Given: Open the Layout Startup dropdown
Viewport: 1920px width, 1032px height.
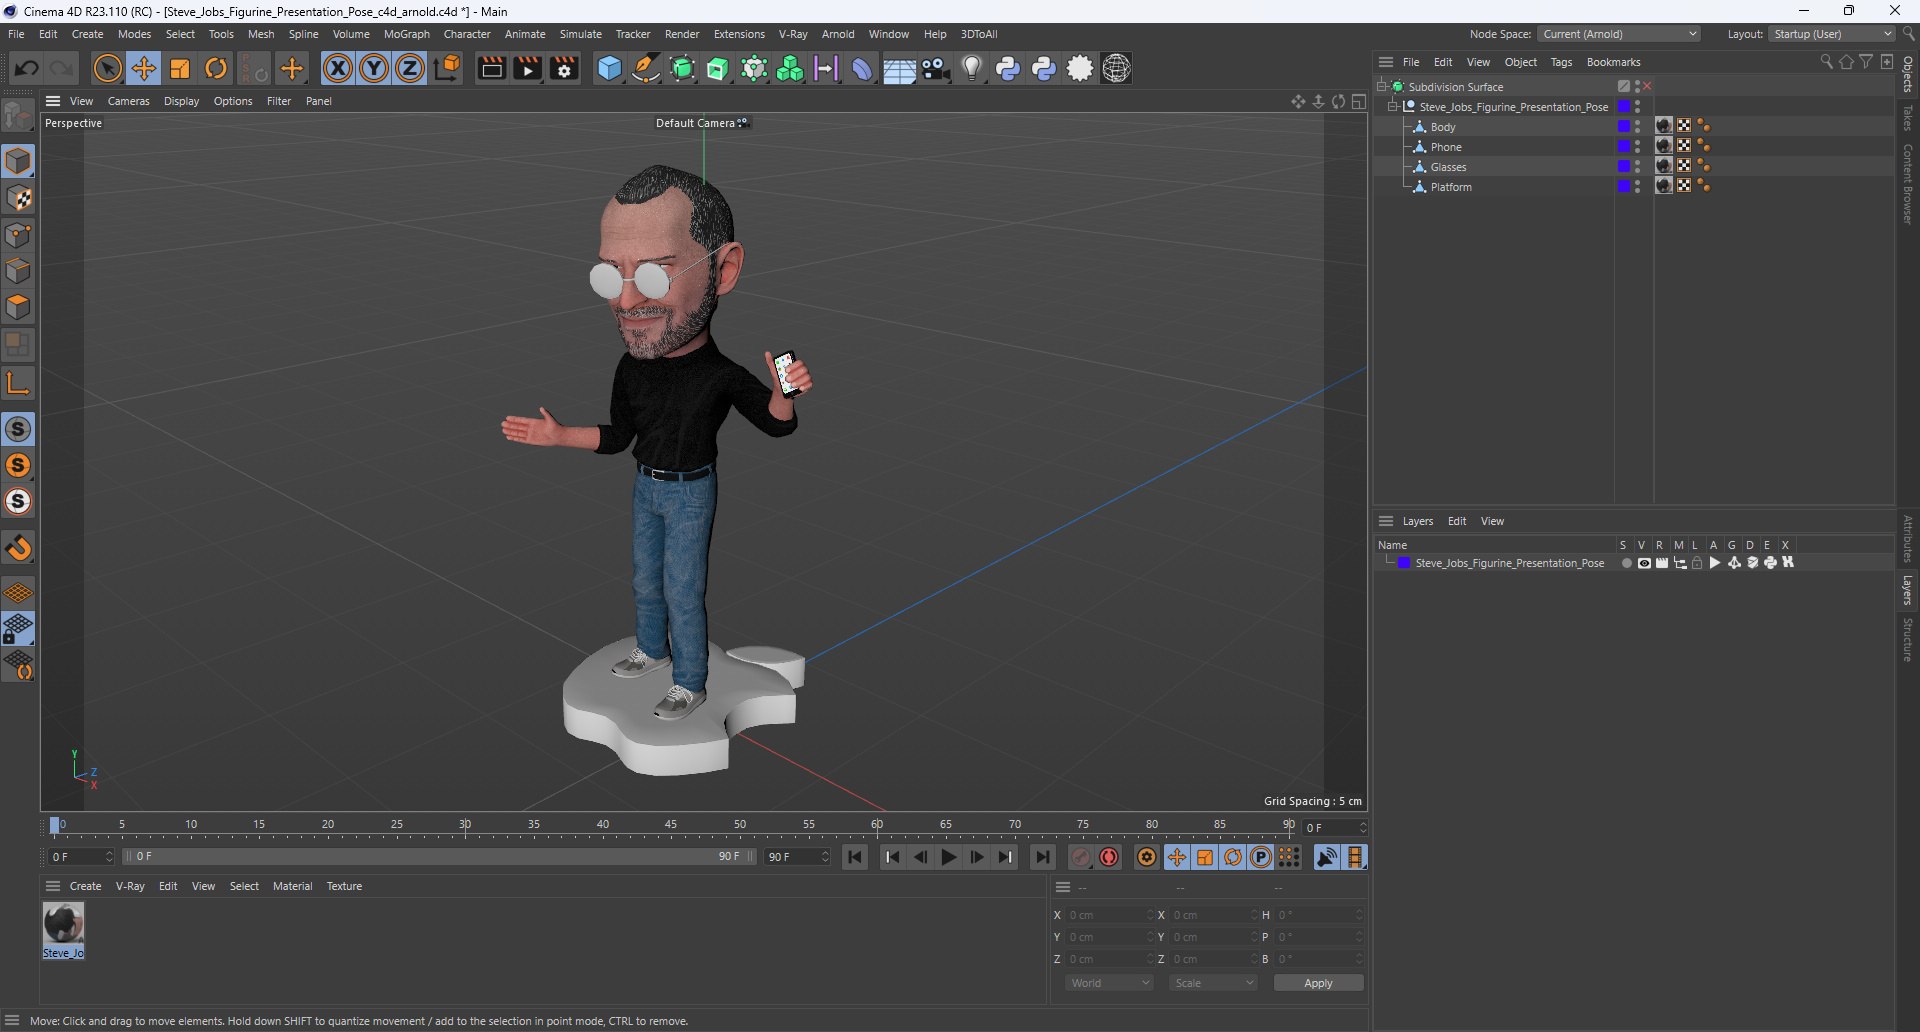Looking at the screenshot, I should tap(1832, 34).
